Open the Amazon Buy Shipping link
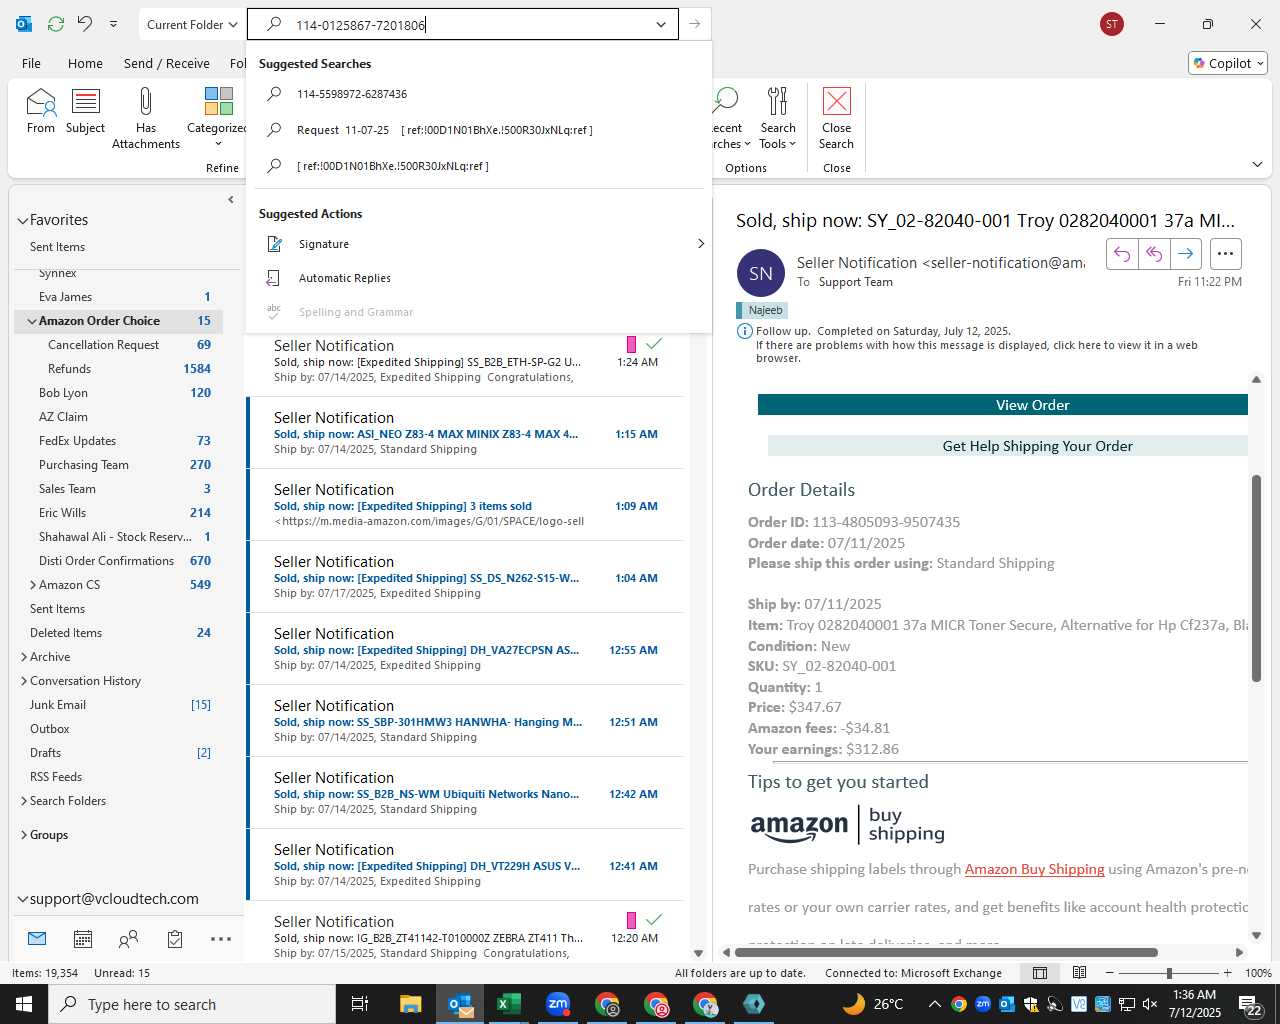Image resolution: width=1280 pixels, height=1024 pixels. pos(1034,869)
